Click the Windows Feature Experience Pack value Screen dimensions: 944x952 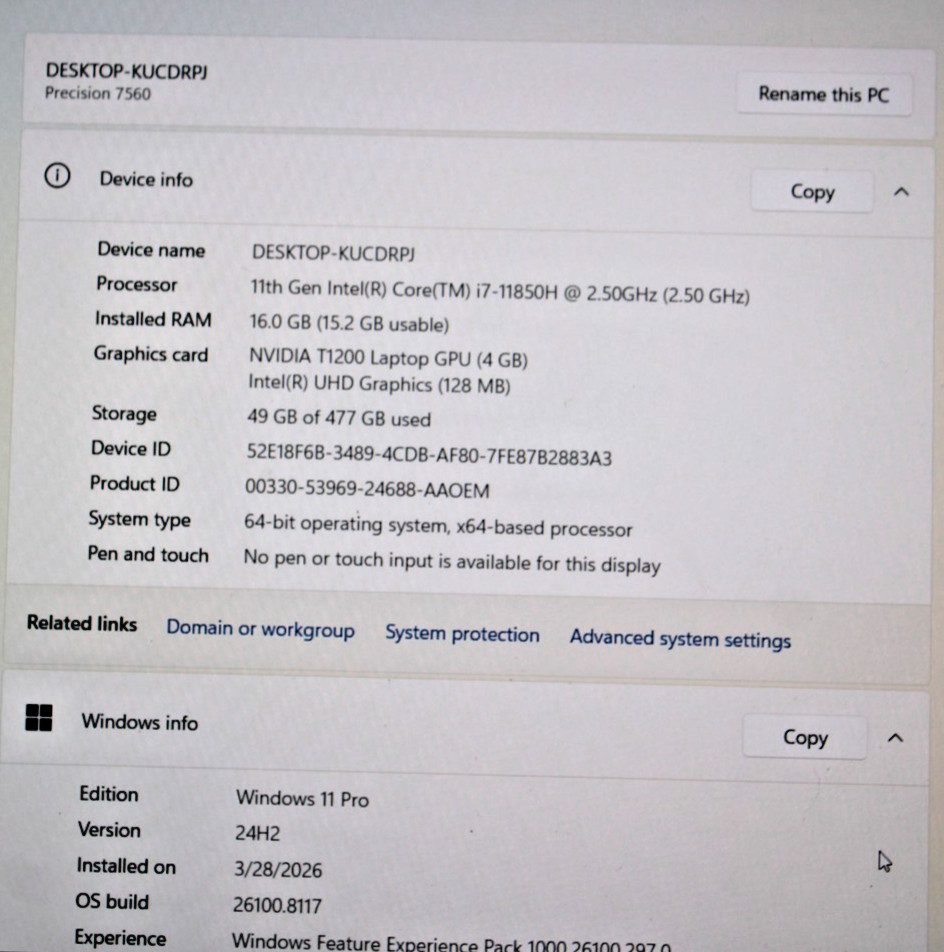coord(451,944)
